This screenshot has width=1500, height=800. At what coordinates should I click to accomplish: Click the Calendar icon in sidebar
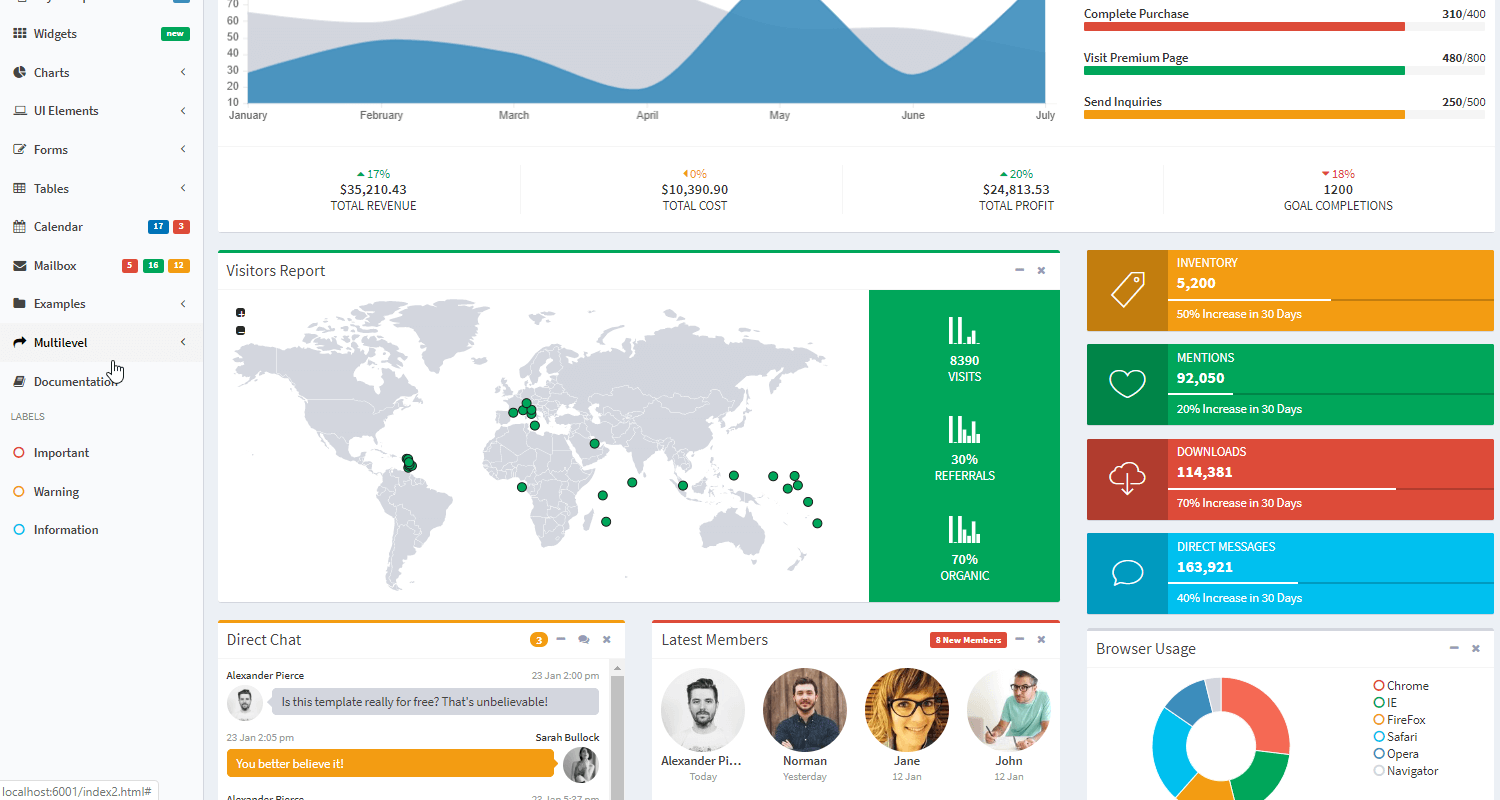[20, 227]
